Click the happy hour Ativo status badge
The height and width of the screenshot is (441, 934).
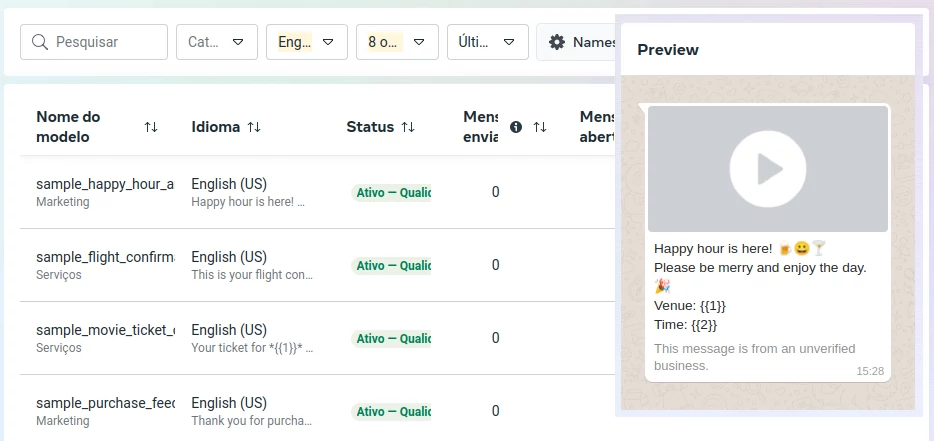click(392, 193)
